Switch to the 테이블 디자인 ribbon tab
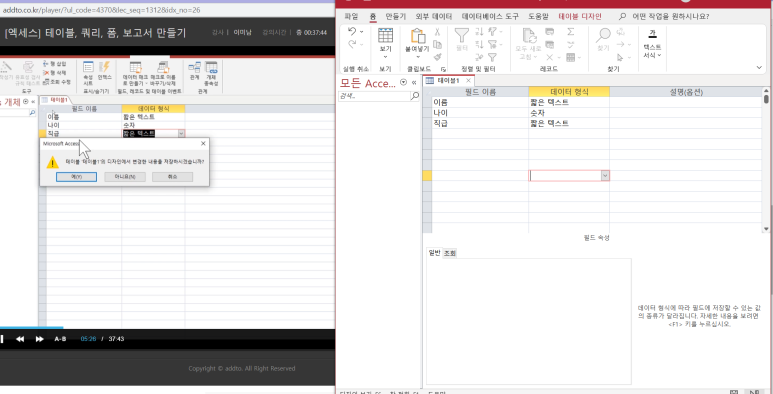Viewport: 773px width, 394px height. [580, 16]
